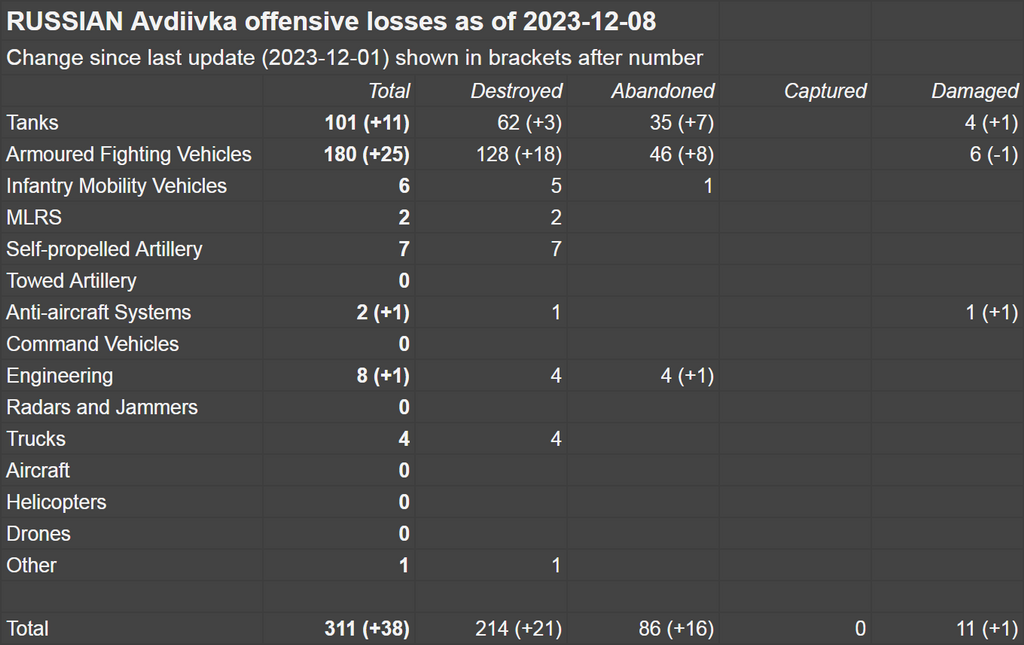
Task: Select the 'Infantry Mobility Vehicles' label cell
Action: click(x=116, y=186)
